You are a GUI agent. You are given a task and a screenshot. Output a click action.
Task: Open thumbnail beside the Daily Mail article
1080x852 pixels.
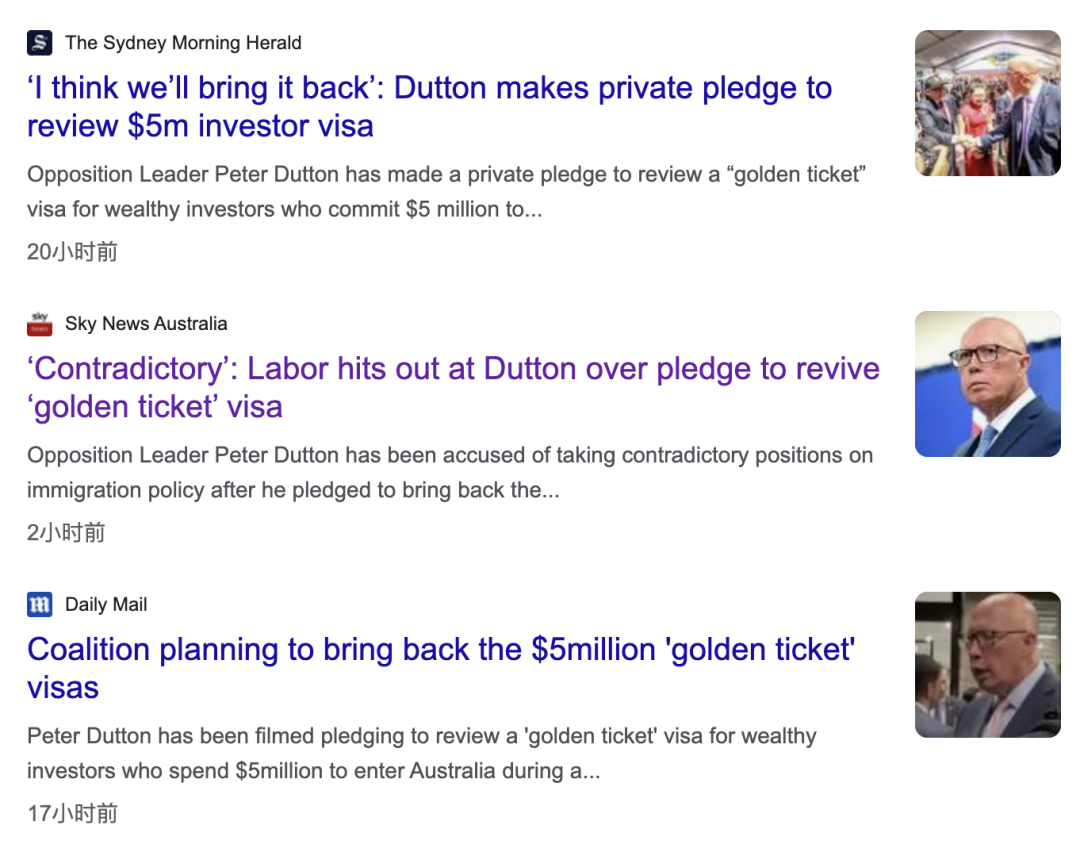point(987,665)
